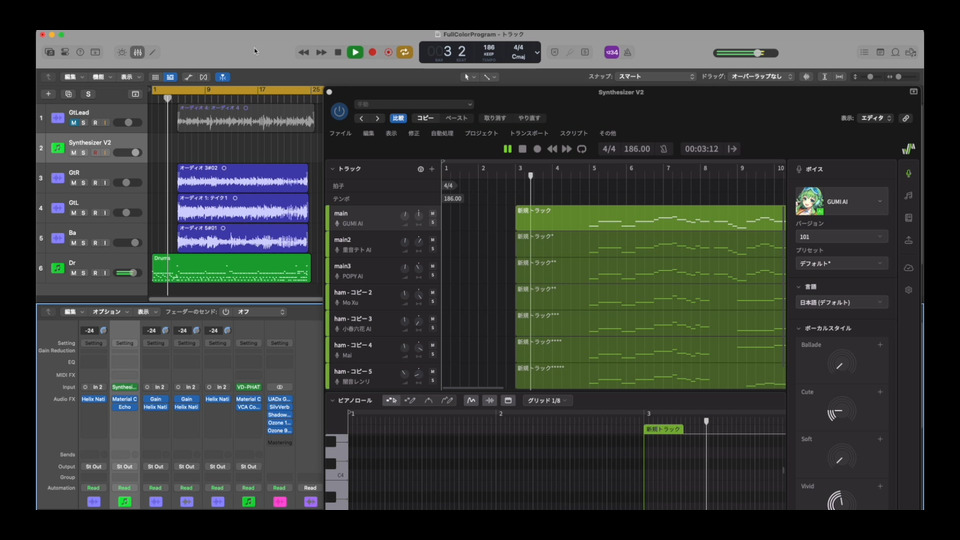Viewport: 960px width, 540px height.
Task: Expand the GUMI AI voice dropdown
Action: pos(879,201)
